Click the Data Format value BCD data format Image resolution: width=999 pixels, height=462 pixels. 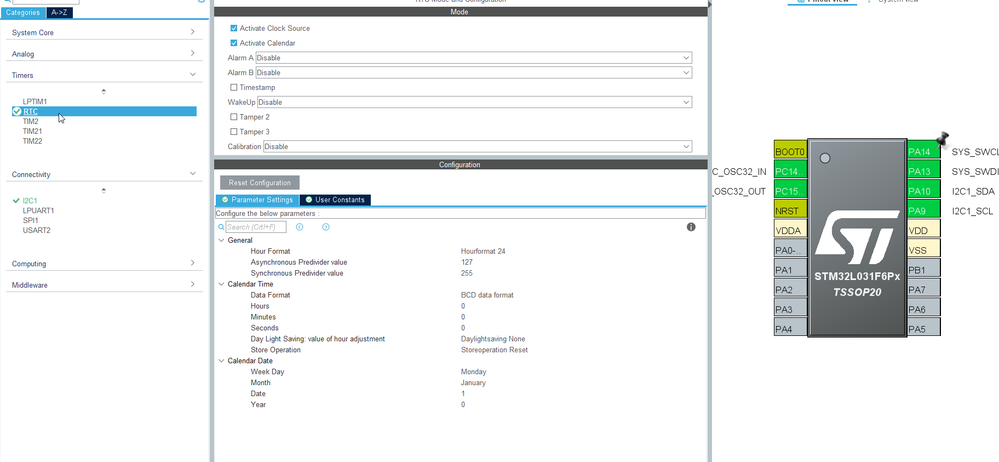click(487, 295)
